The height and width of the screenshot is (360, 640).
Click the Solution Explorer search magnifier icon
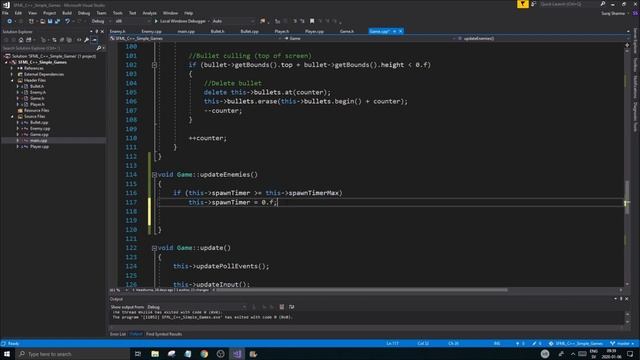98,48
